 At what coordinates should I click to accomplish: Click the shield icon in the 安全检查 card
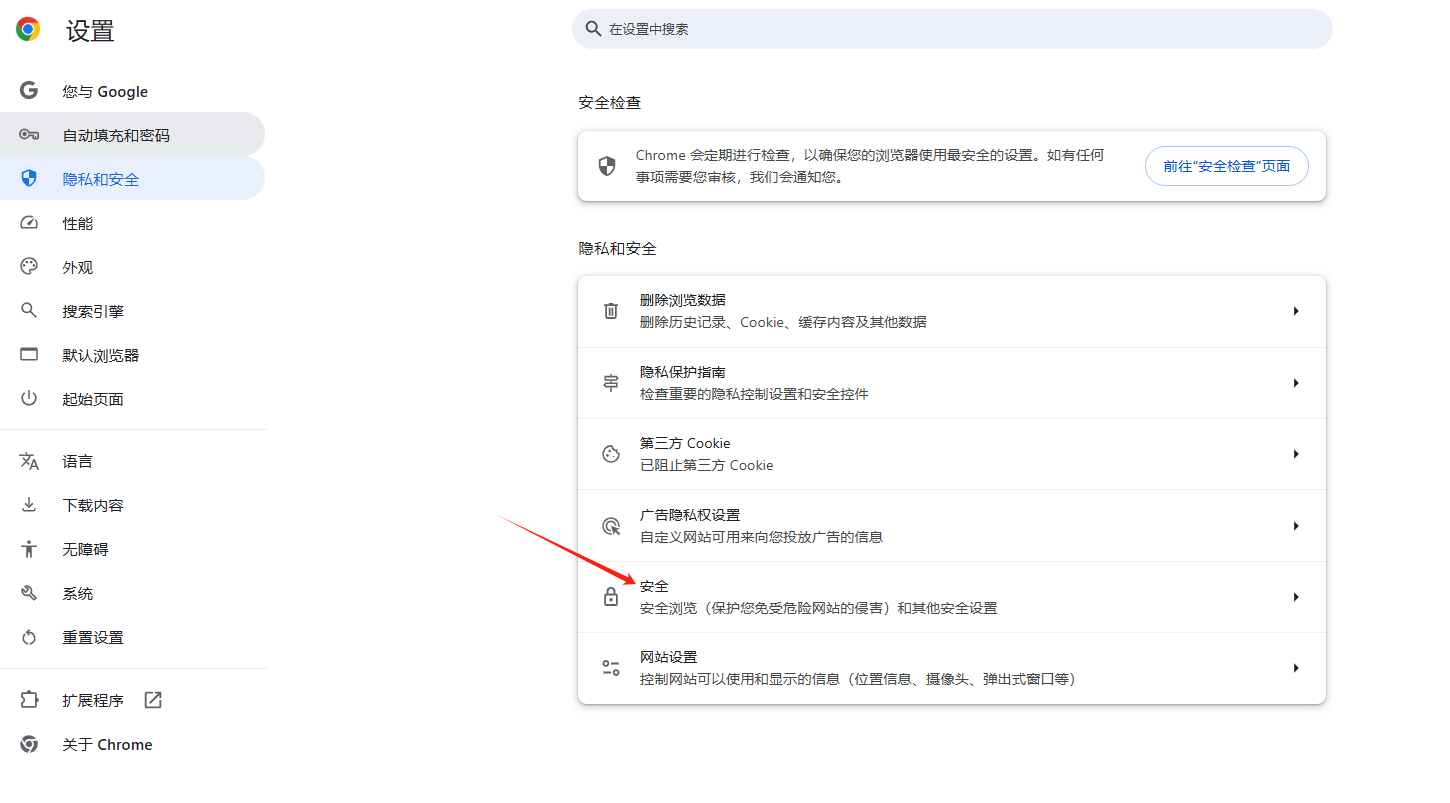(607, 166)
